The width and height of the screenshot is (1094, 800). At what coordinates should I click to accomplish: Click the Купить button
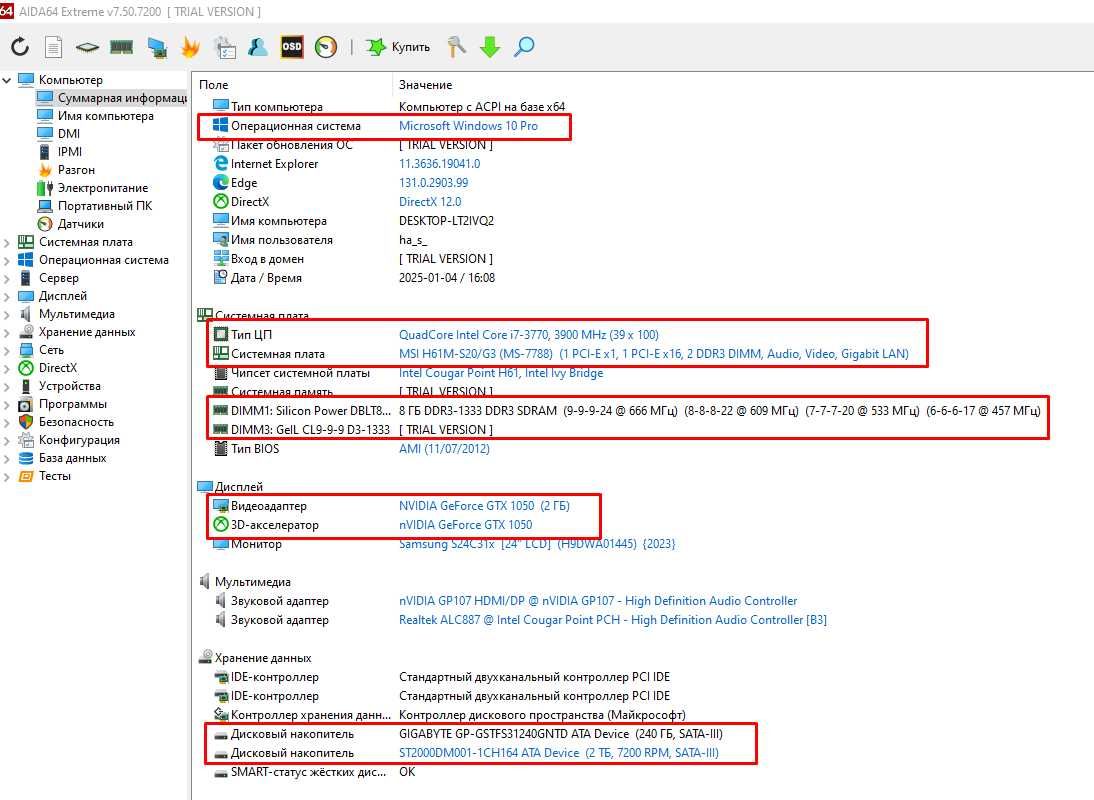click(x=398, y=47)
